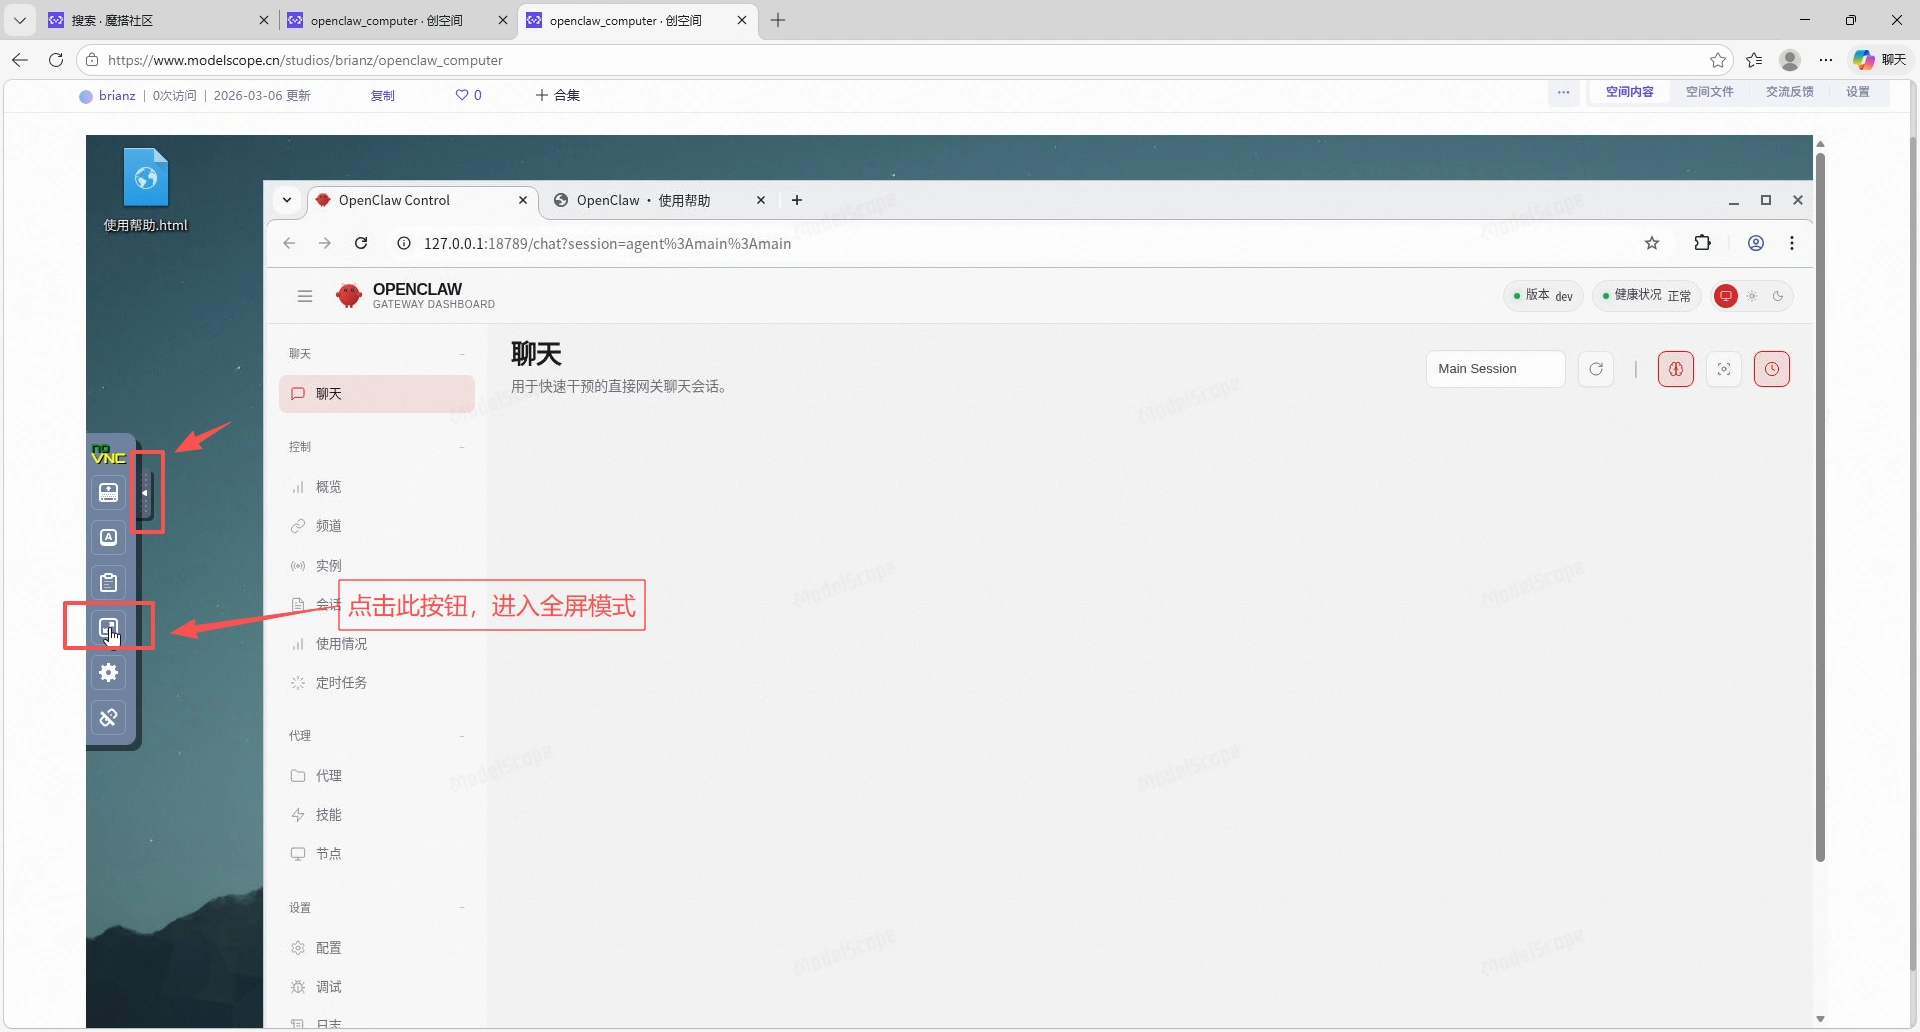Open the inner browser profile icon
Image resolution: width=1920 pixels, height=1032 pixels.
[1756, 243]
